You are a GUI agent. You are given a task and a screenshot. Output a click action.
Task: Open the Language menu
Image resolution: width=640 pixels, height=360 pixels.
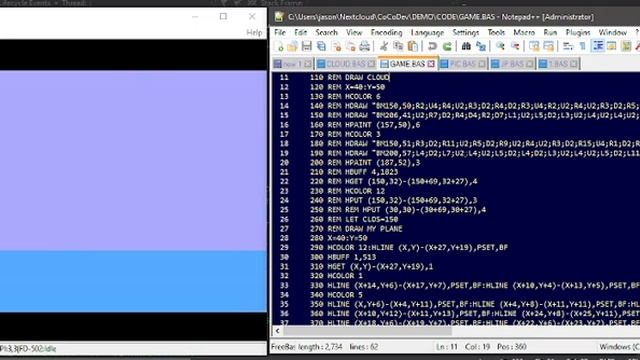point(427,32)
